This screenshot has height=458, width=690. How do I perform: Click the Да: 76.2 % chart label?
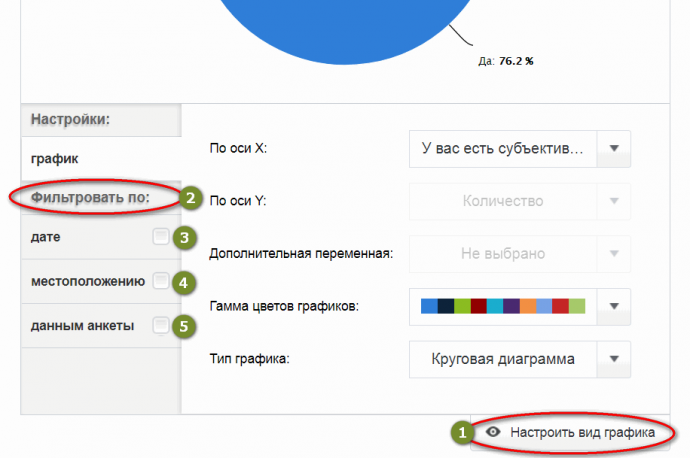pyautogui.click(x=506, y=61)
